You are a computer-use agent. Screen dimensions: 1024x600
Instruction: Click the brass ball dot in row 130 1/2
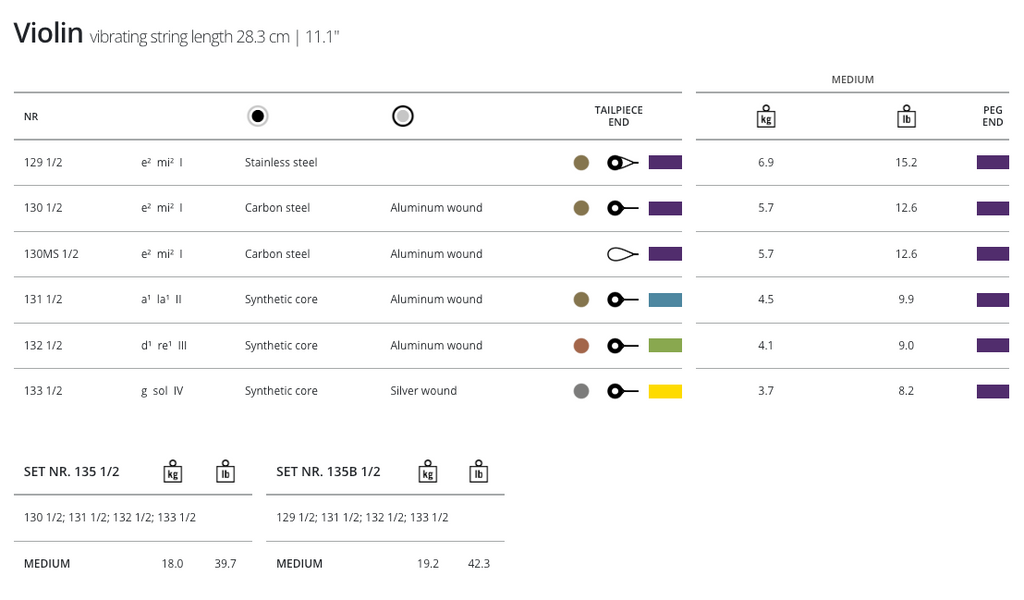click(581, 208)
